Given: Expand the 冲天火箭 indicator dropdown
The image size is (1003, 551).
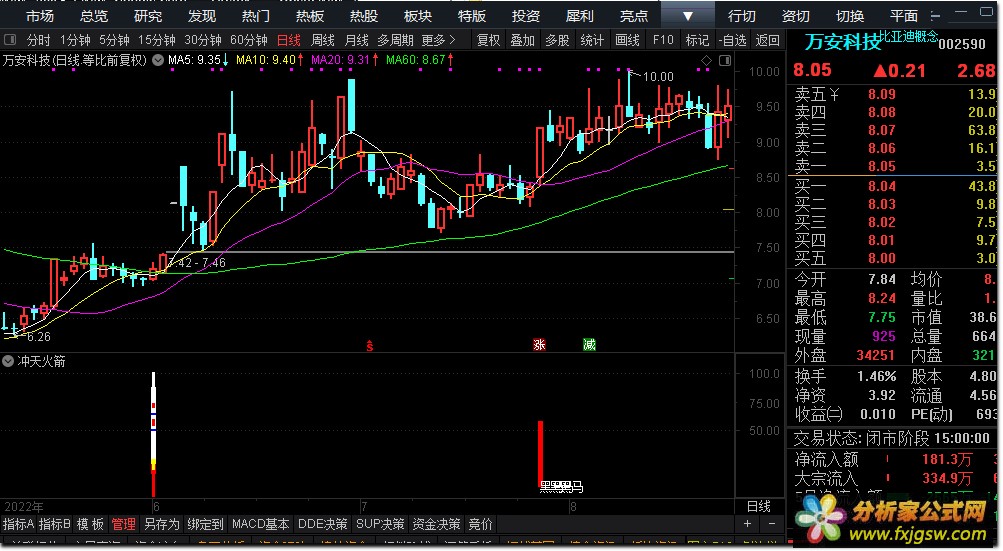Looking at the screenshot, I should coord(8,362).
